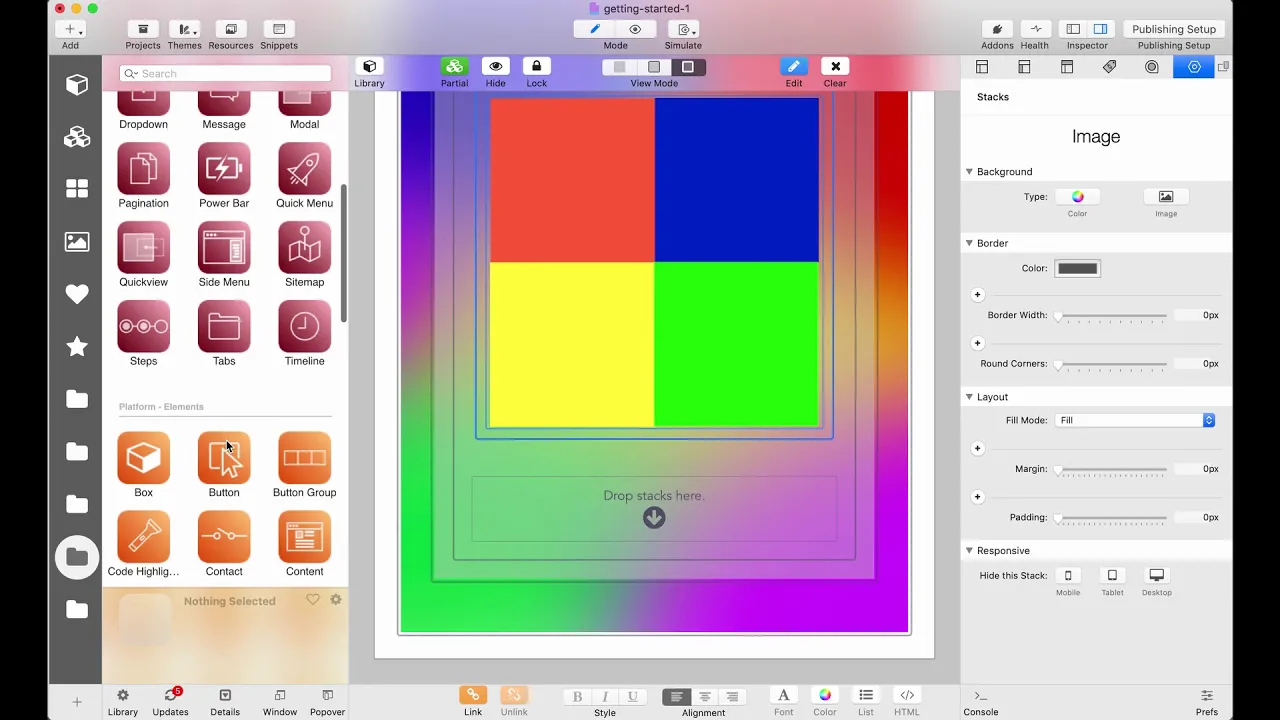
Task: Click the Edit pencil button
Action: point(794,67)
